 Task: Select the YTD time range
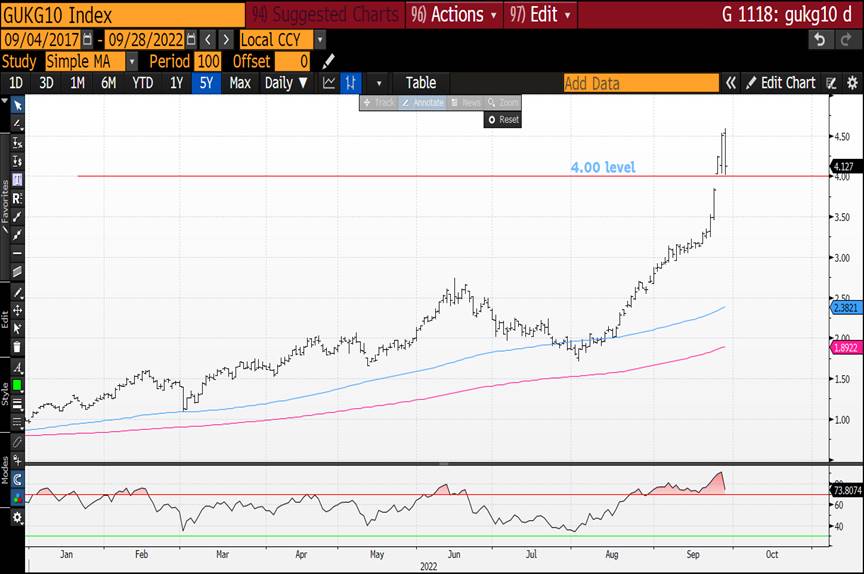(x=142, y=83)
